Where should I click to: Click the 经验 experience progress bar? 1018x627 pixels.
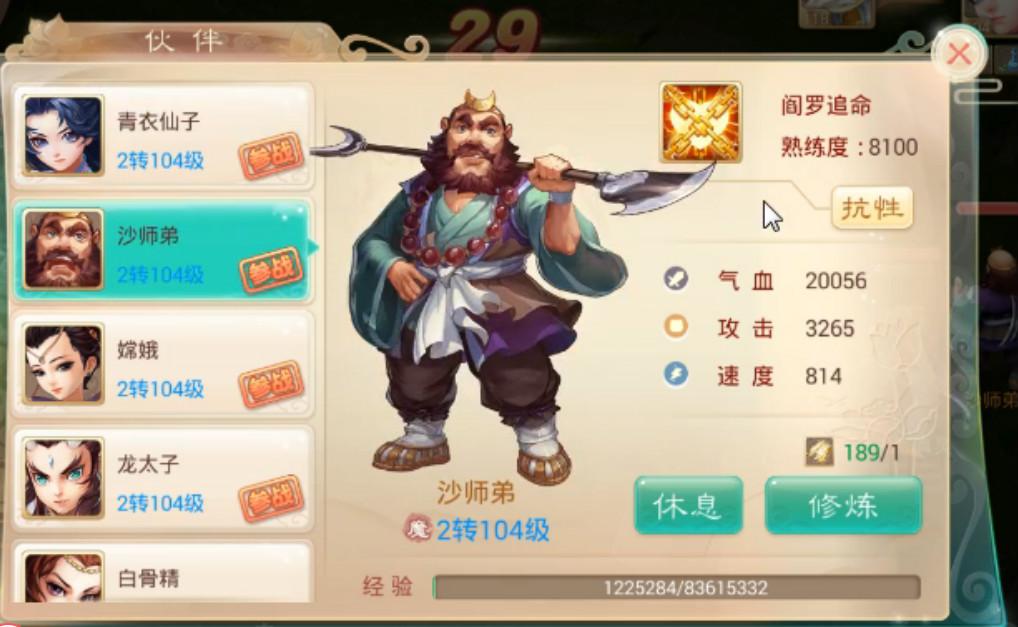677,587
